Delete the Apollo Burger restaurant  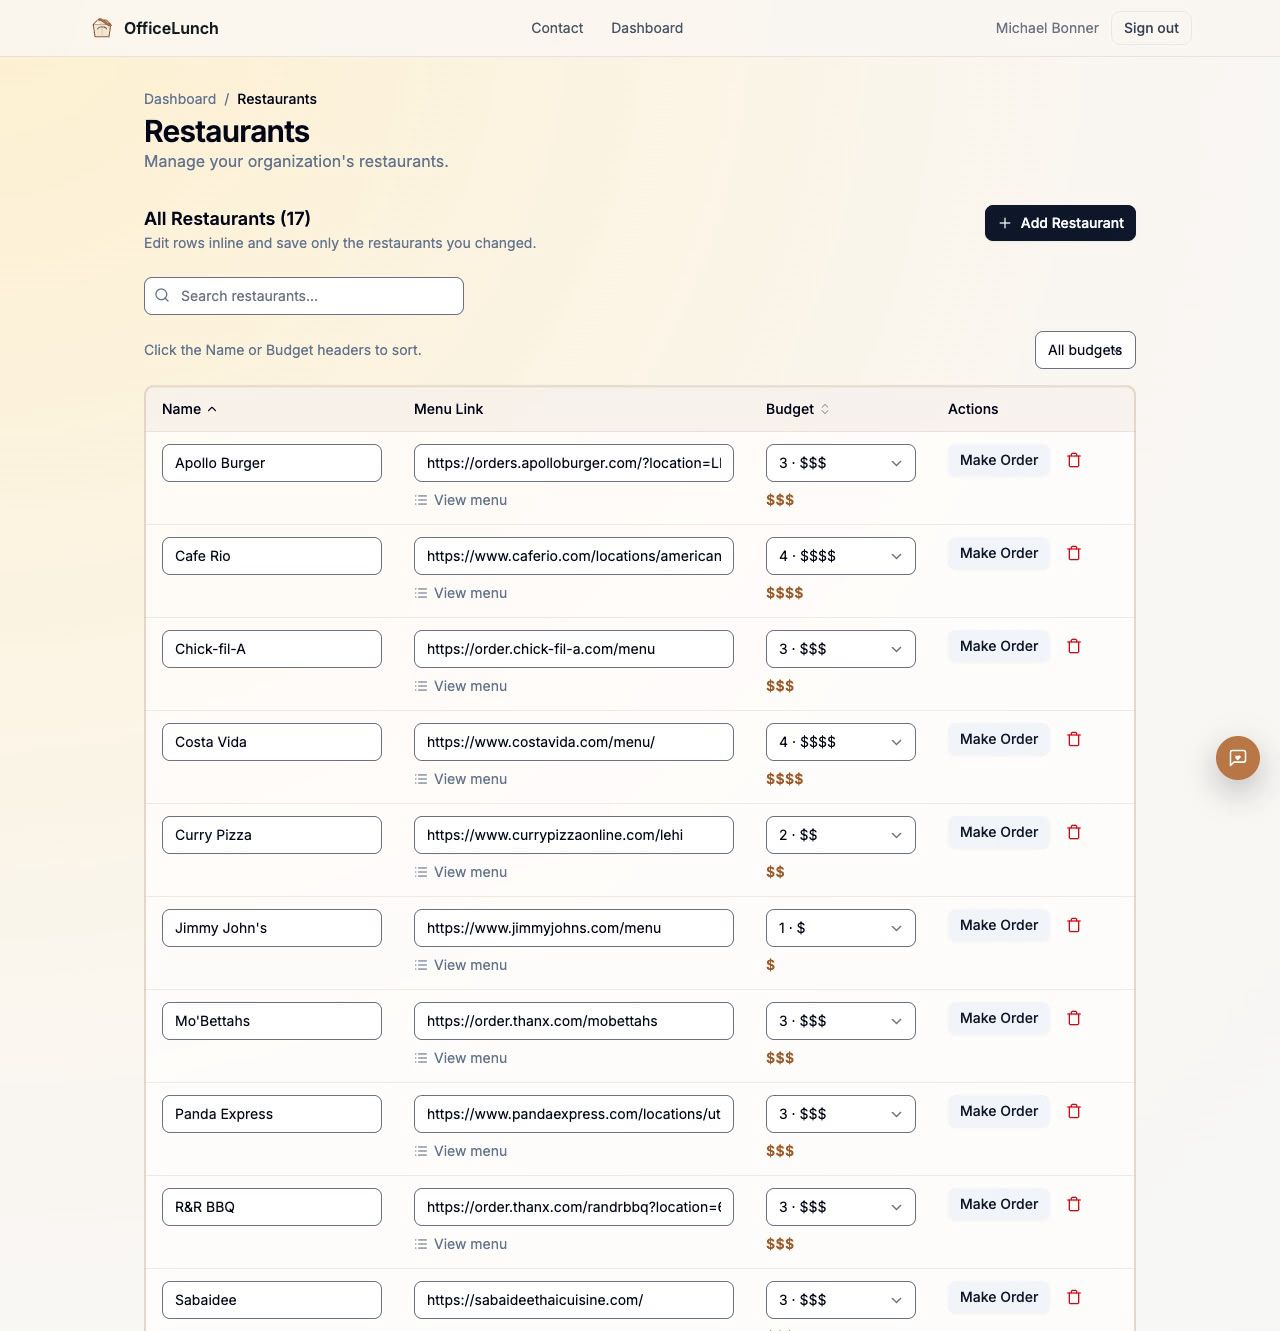point(1074,461)
